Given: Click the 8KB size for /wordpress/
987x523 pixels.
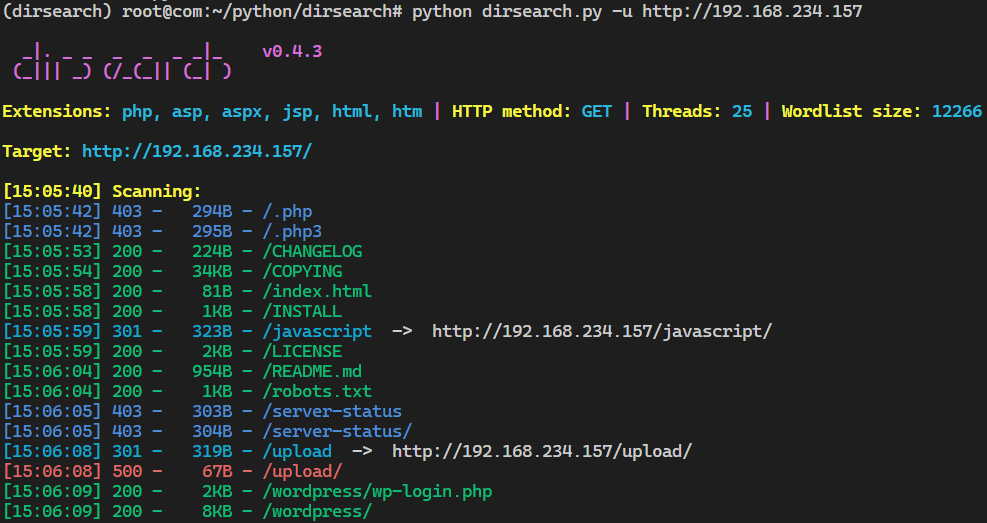Looking at the screenshot, I should click(217, 512).
